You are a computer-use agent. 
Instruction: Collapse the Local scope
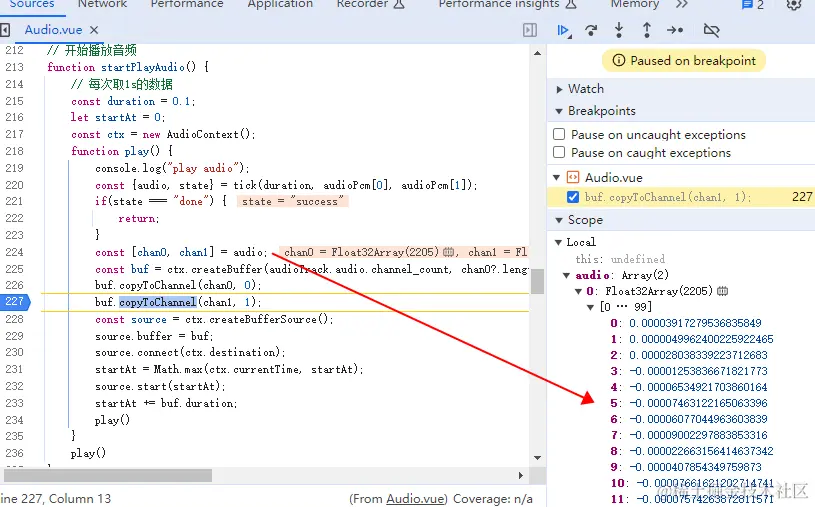click(x=558, y=242)
